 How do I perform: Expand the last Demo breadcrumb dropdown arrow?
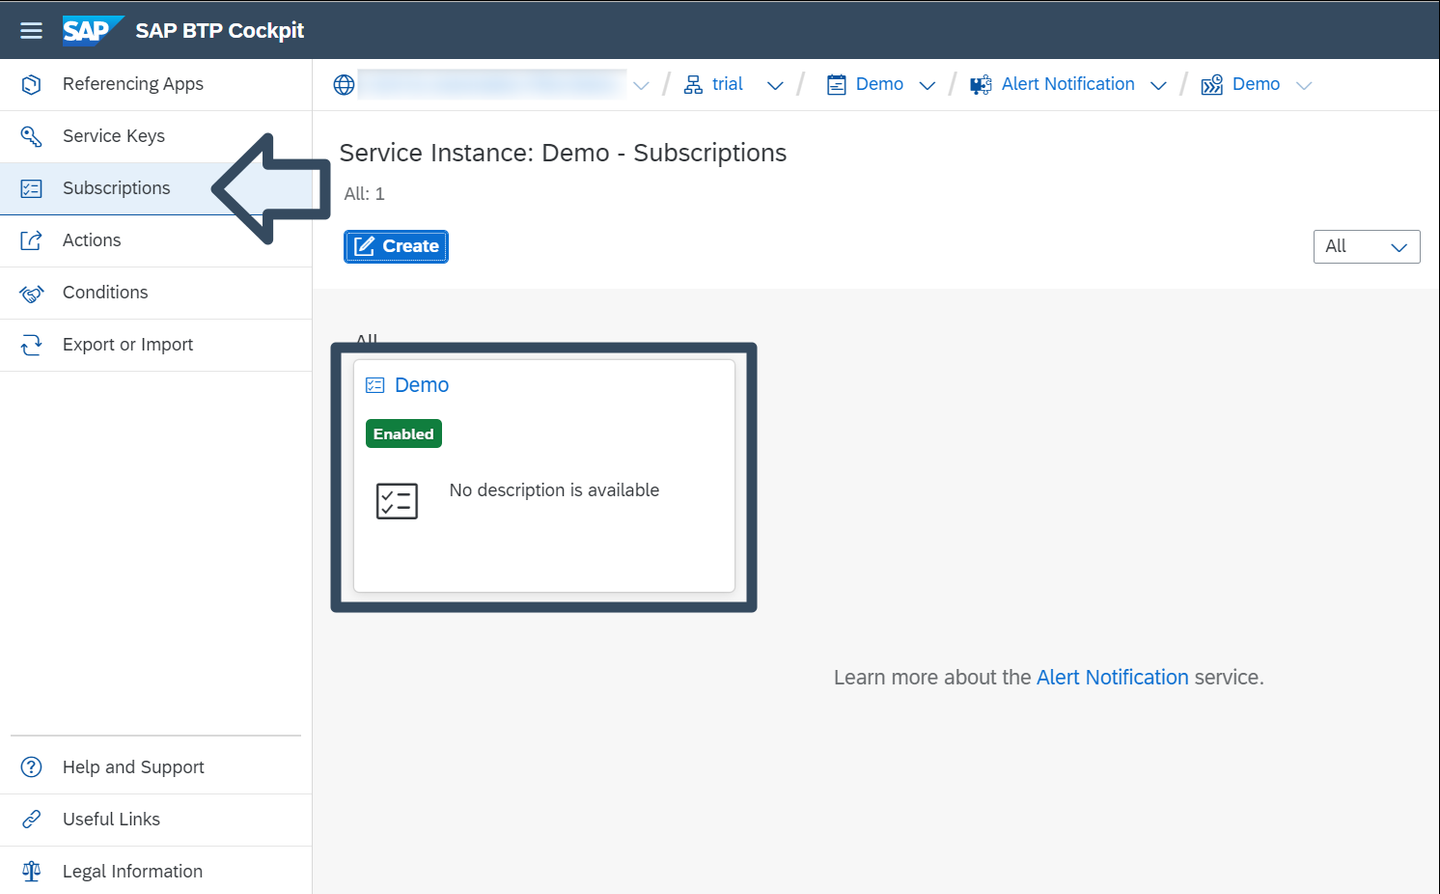pos(1303,86)
